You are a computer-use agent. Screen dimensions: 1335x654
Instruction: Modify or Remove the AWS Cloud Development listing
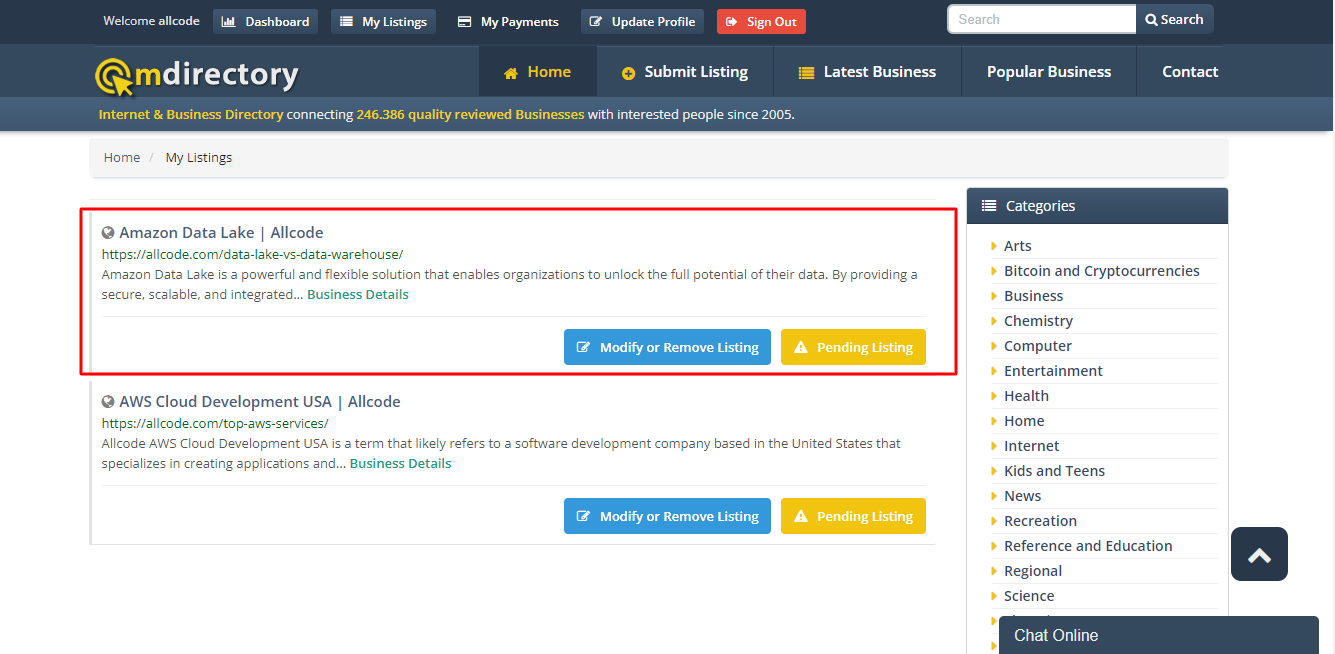click(x=667, y=516)
